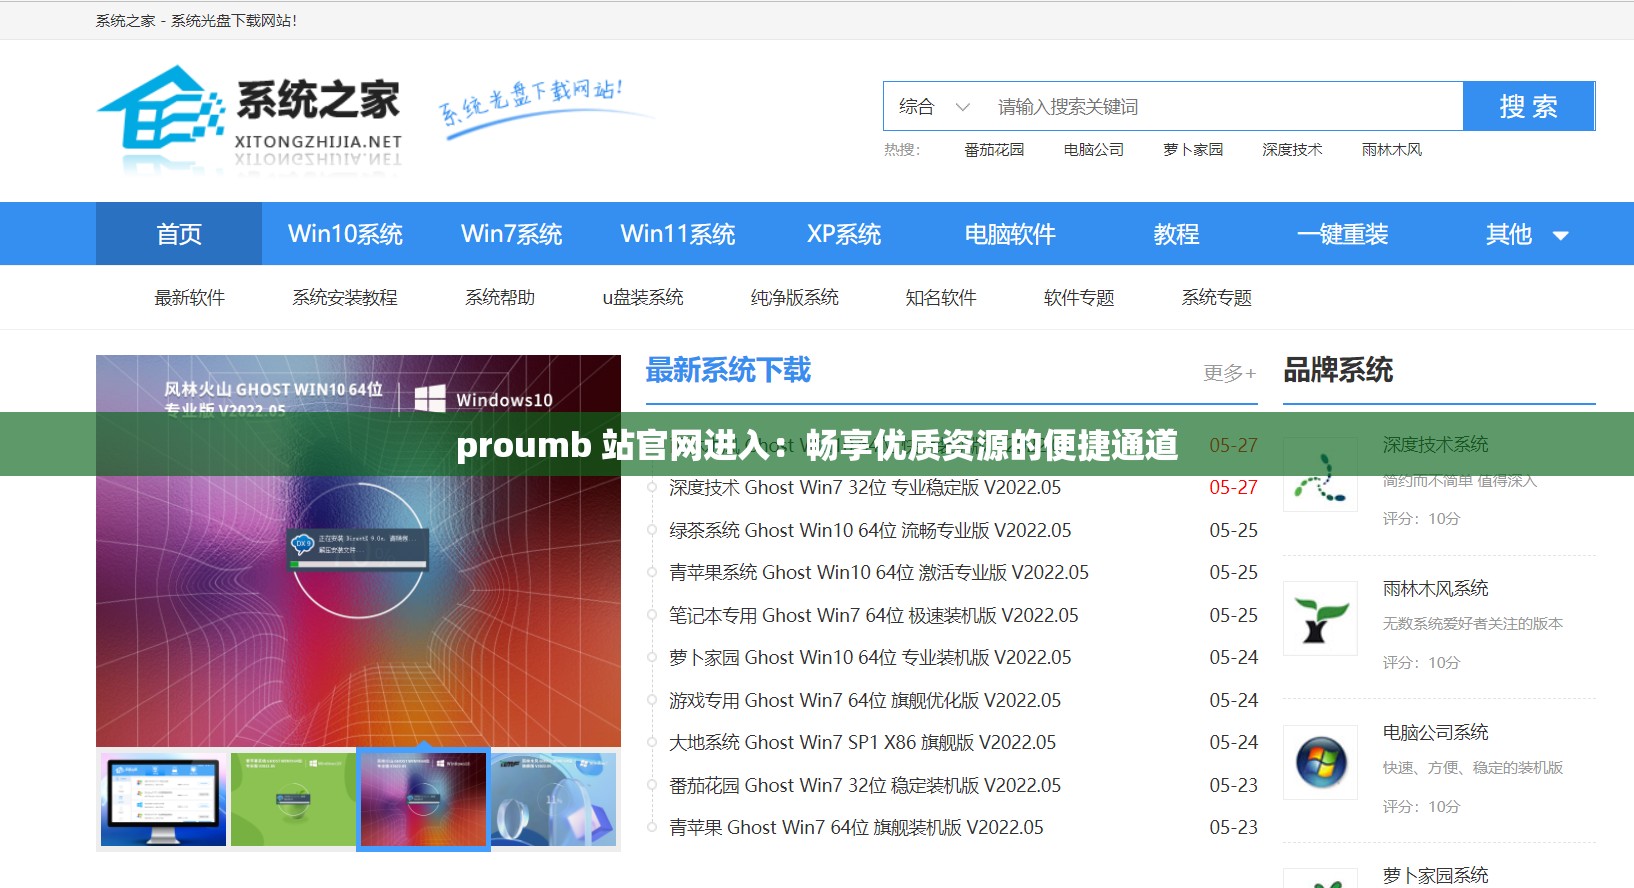Open the 知名软件 sub-menu link
This screenshot has width=1634, height=888.
coord(941,297)
